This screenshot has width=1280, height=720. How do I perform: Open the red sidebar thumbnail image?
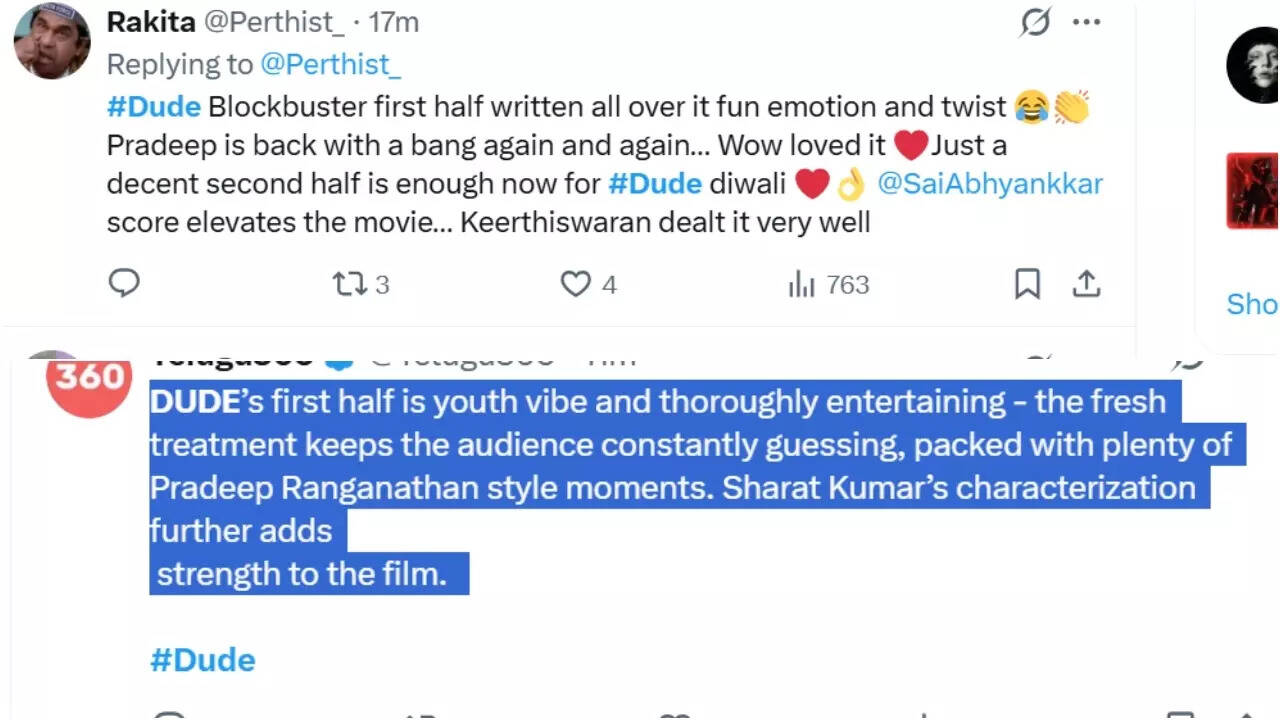coord(1253,190)
